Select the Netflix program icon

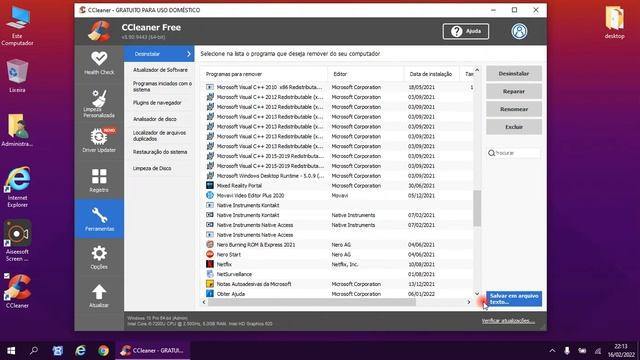[210, 264]
